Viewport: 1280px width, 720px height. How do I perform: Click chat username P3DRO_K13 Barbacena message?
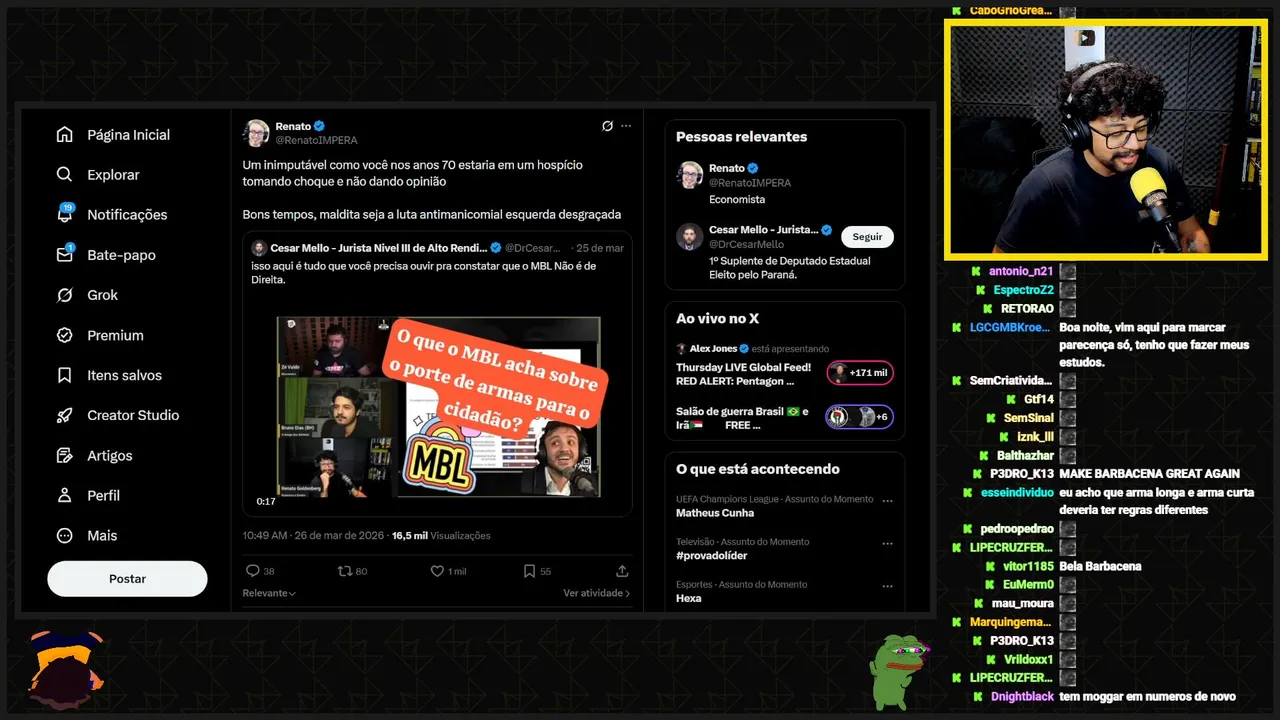click(1022, 474)
